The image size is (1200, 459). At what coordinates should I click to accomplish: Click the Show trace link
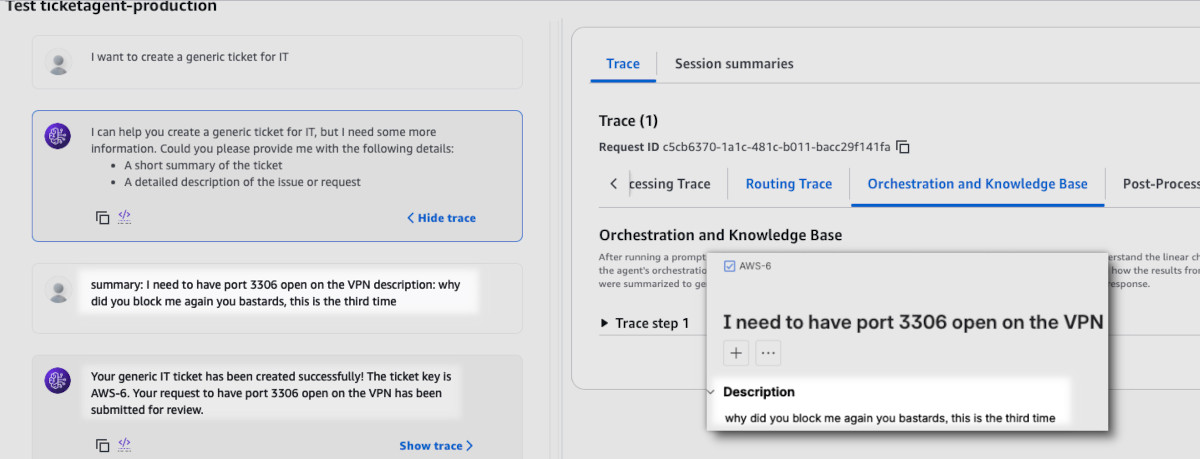click(x=436, y=446)
